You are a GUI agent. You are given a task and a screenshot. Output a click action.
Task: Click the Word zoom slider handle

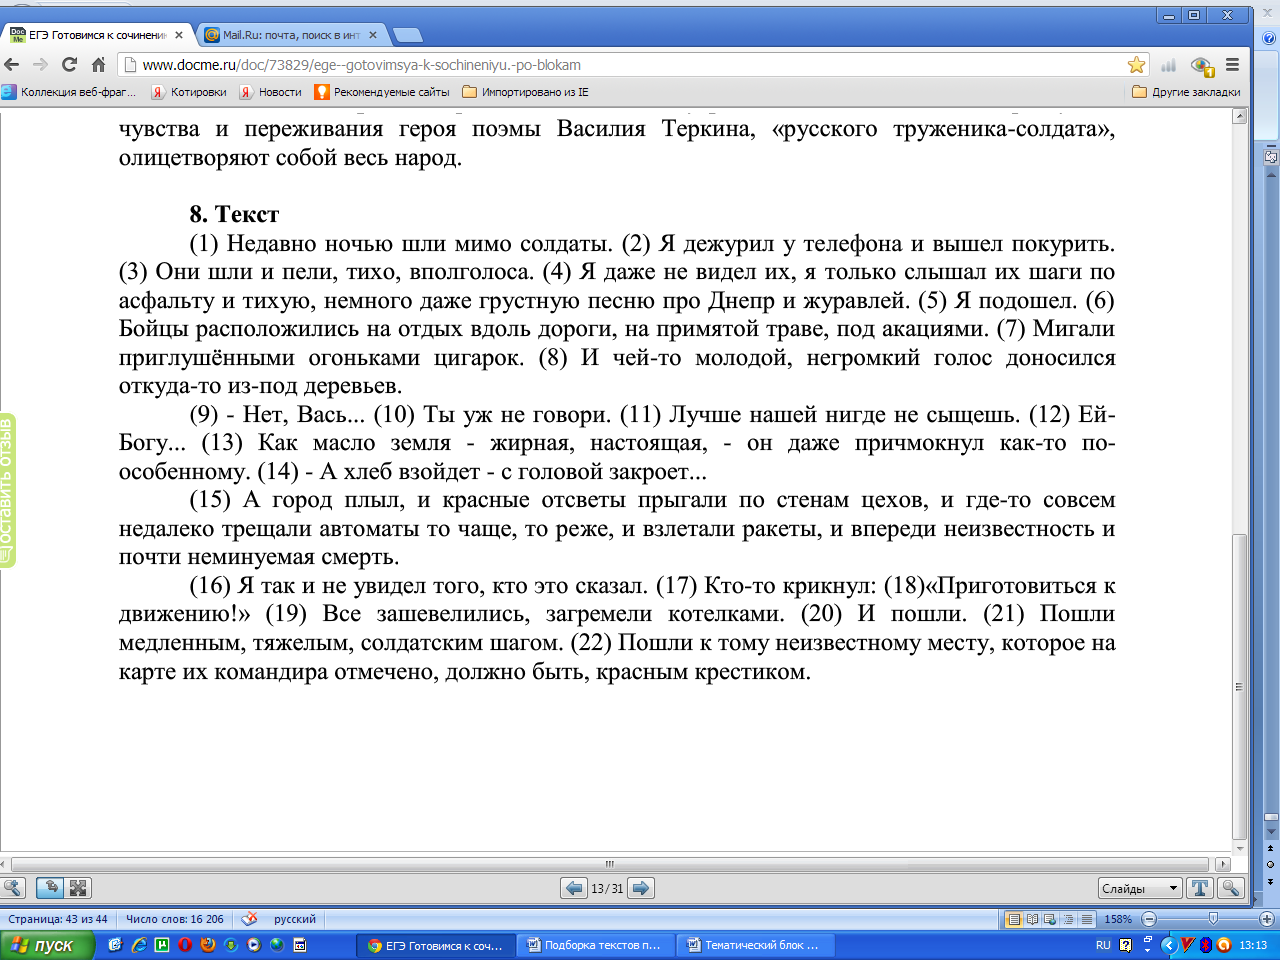coord(1213,919)
